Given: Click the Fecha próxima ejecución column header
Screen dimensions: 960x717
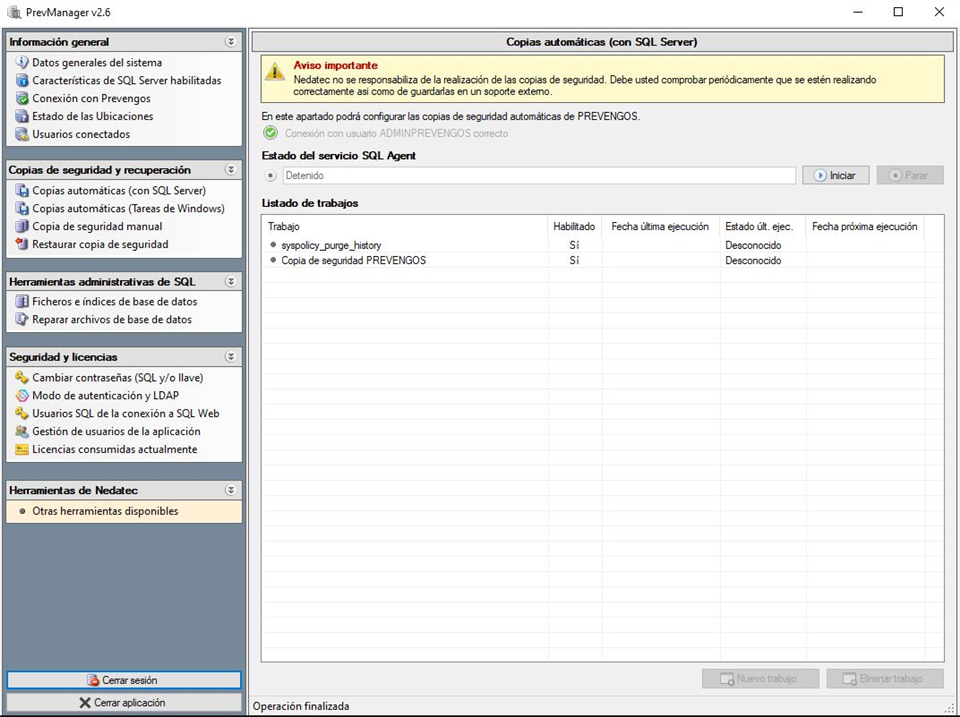Looking at the screenshot, I should 864,227.
